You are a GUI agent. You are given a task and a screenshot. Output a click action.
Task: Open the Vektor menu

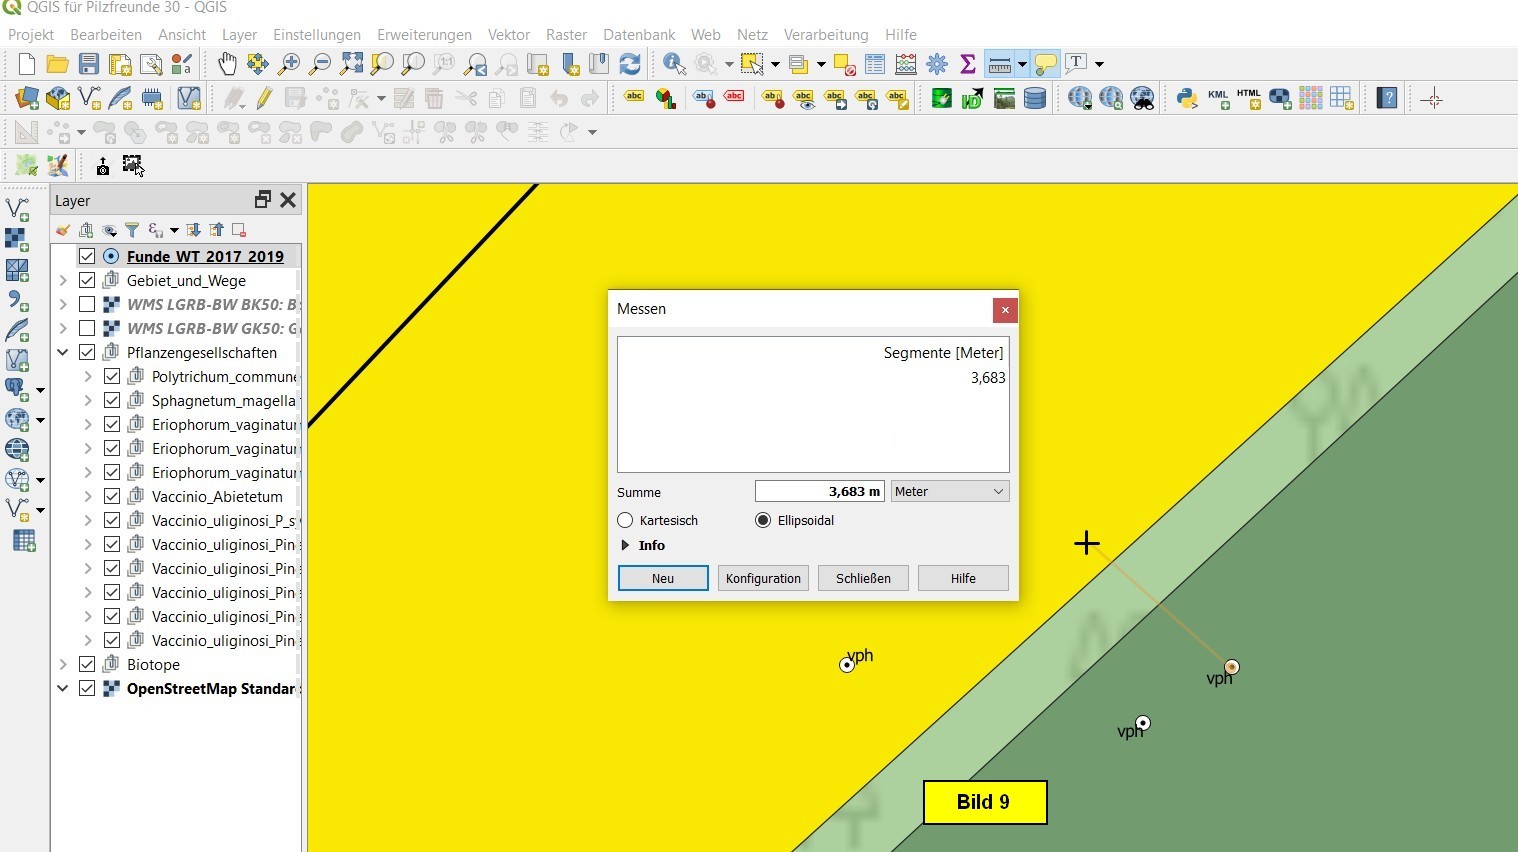pos(508,34)
